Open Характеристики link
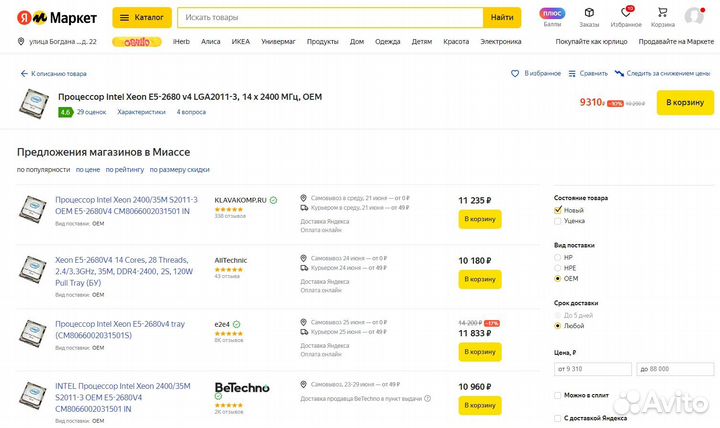Screen dimensions: 720x428 (x=141, y=112)
